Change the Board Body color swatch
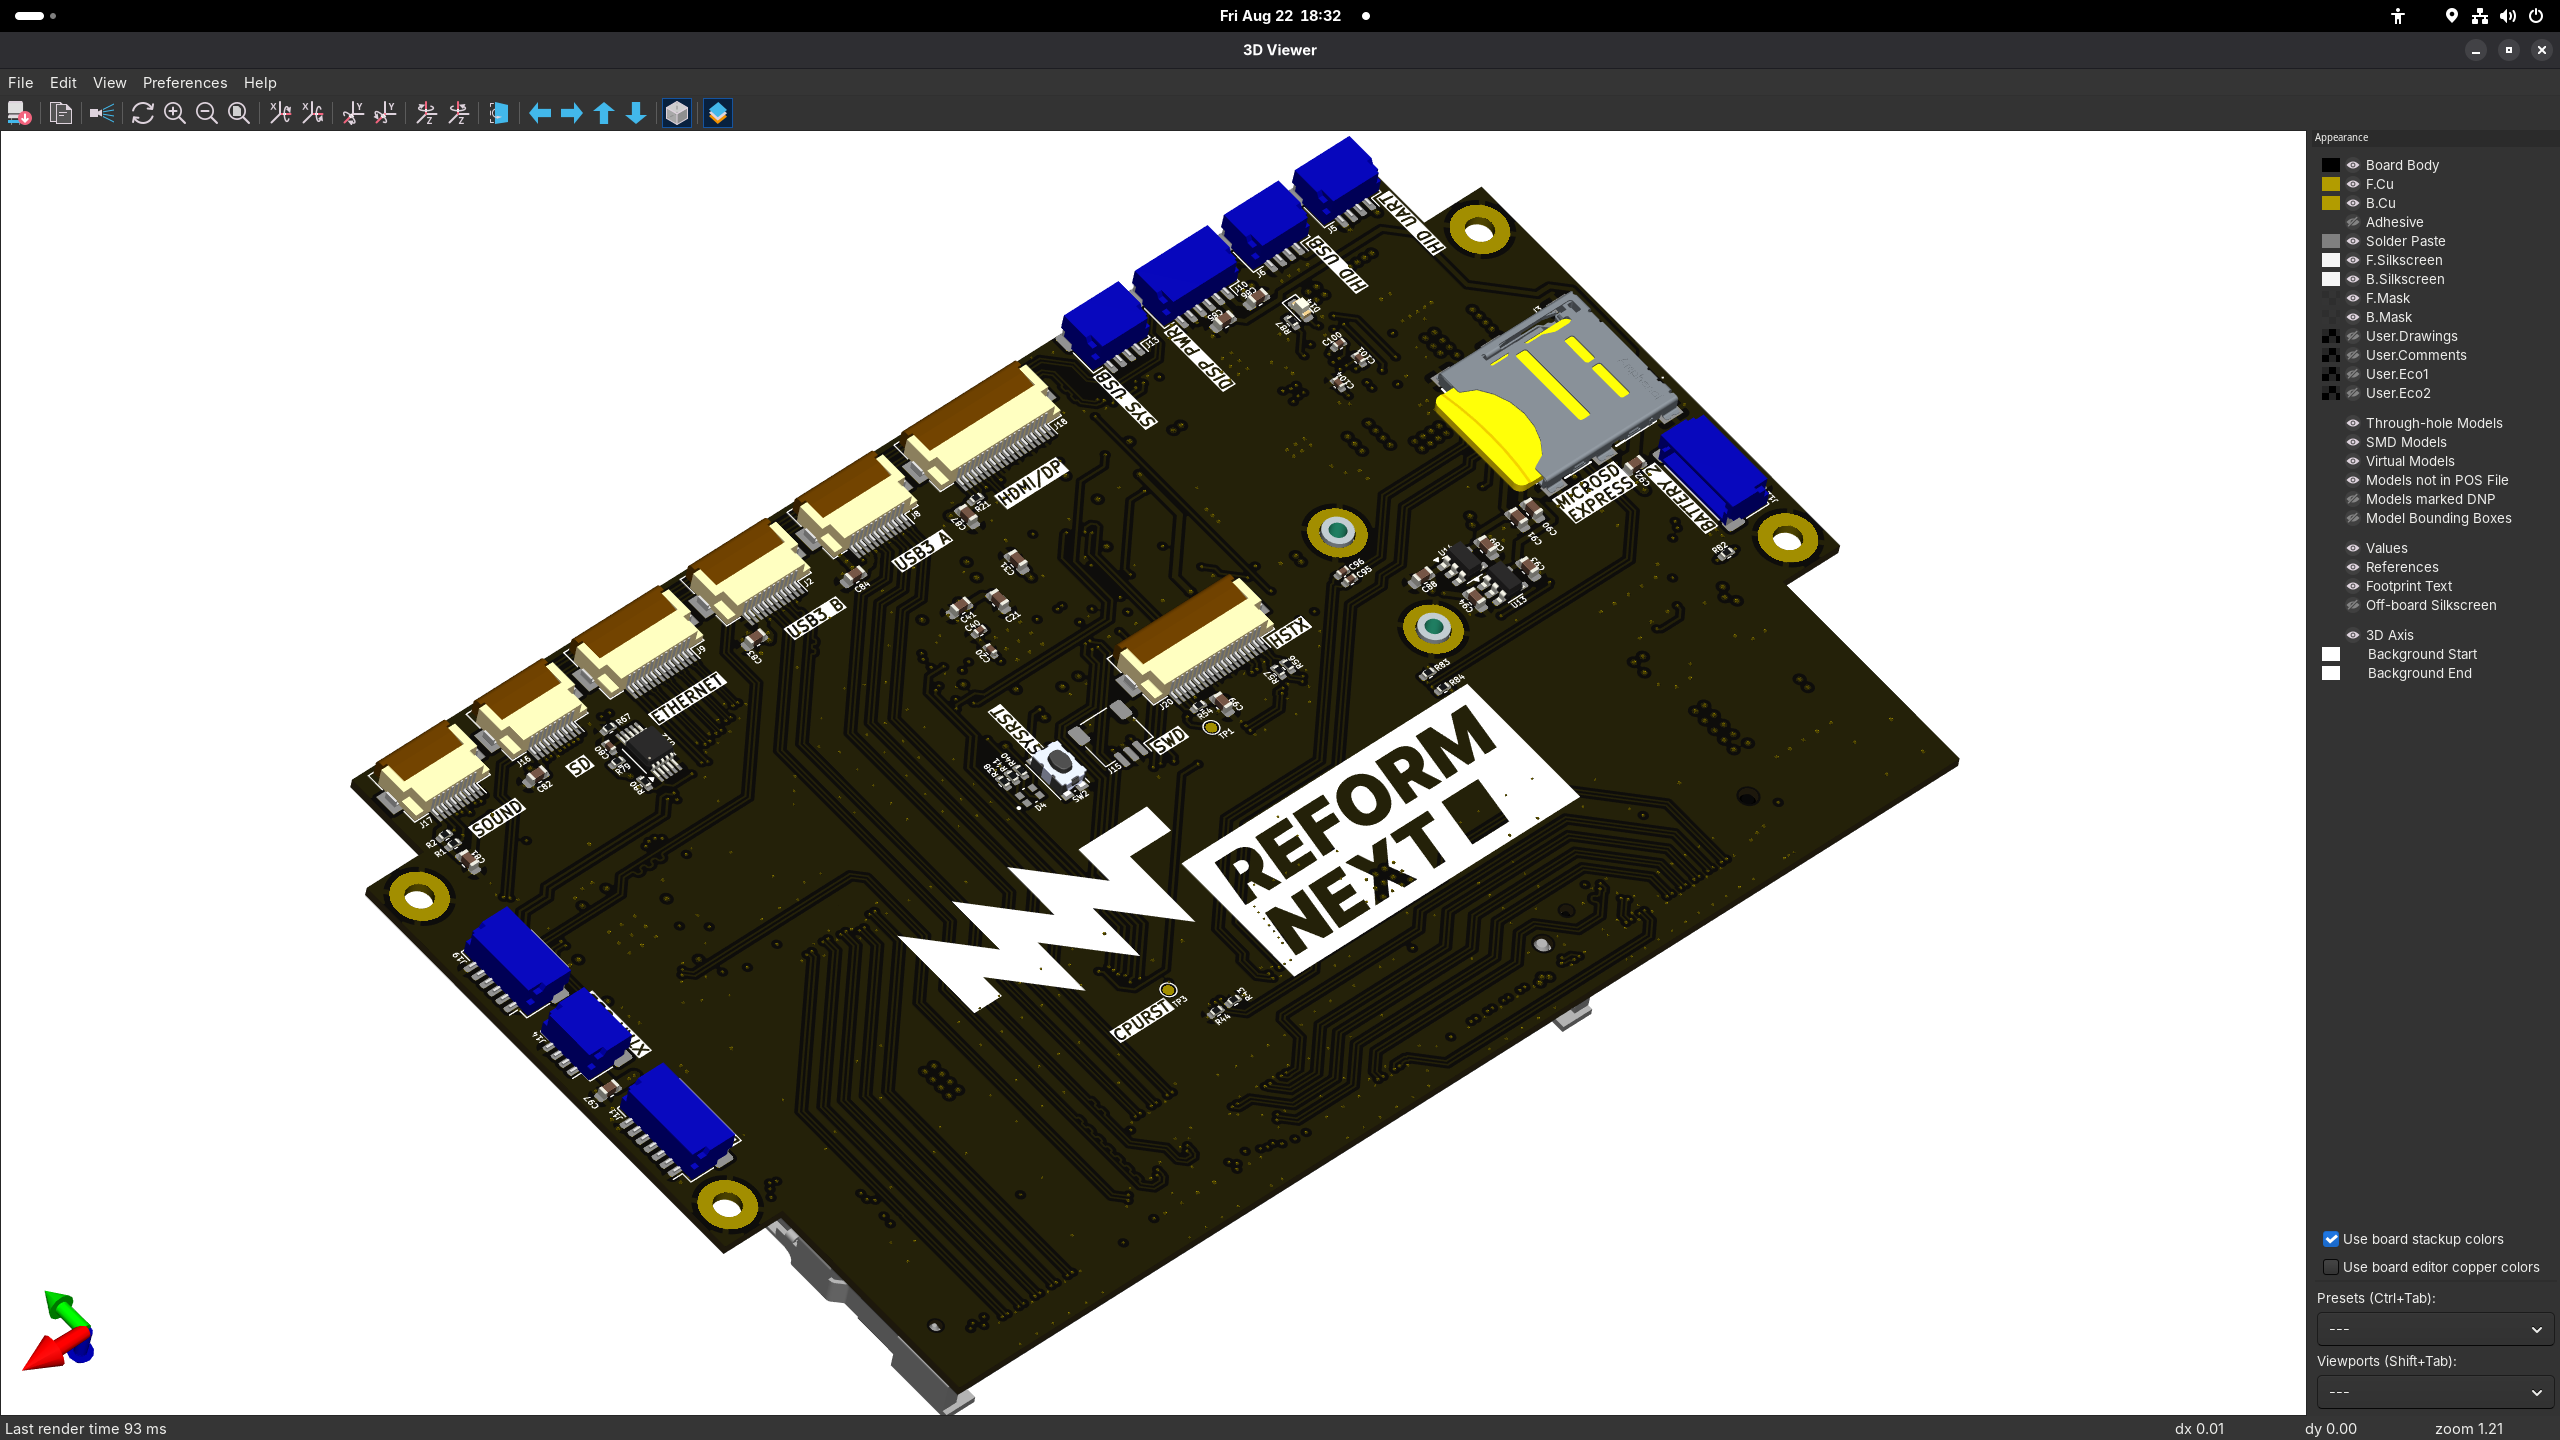Image resolution: width=2560 pixels, height=1440 pixels. (x=2331, y=165)
